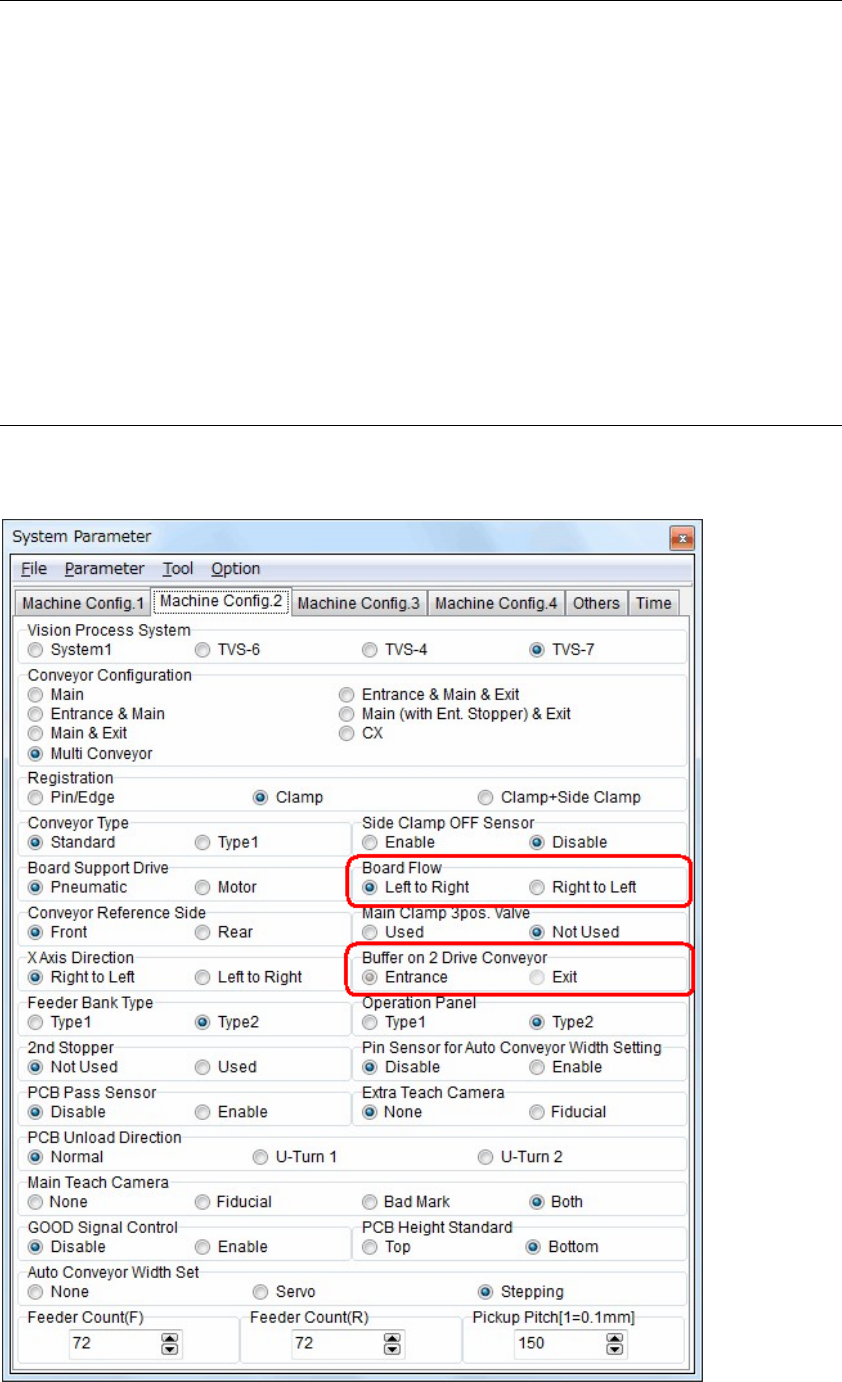Open the Others tab
This screenshot has height=1382, width=842.
pyautogui.click(x=597, y=603)
